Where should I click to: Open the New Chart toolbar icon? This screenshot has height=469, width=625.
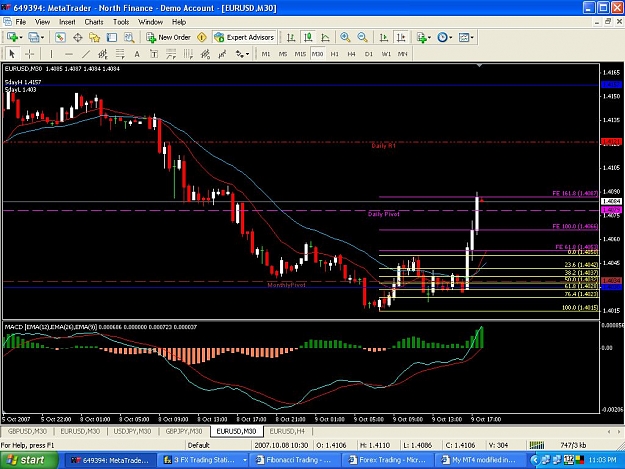click(x=12, y=37)
